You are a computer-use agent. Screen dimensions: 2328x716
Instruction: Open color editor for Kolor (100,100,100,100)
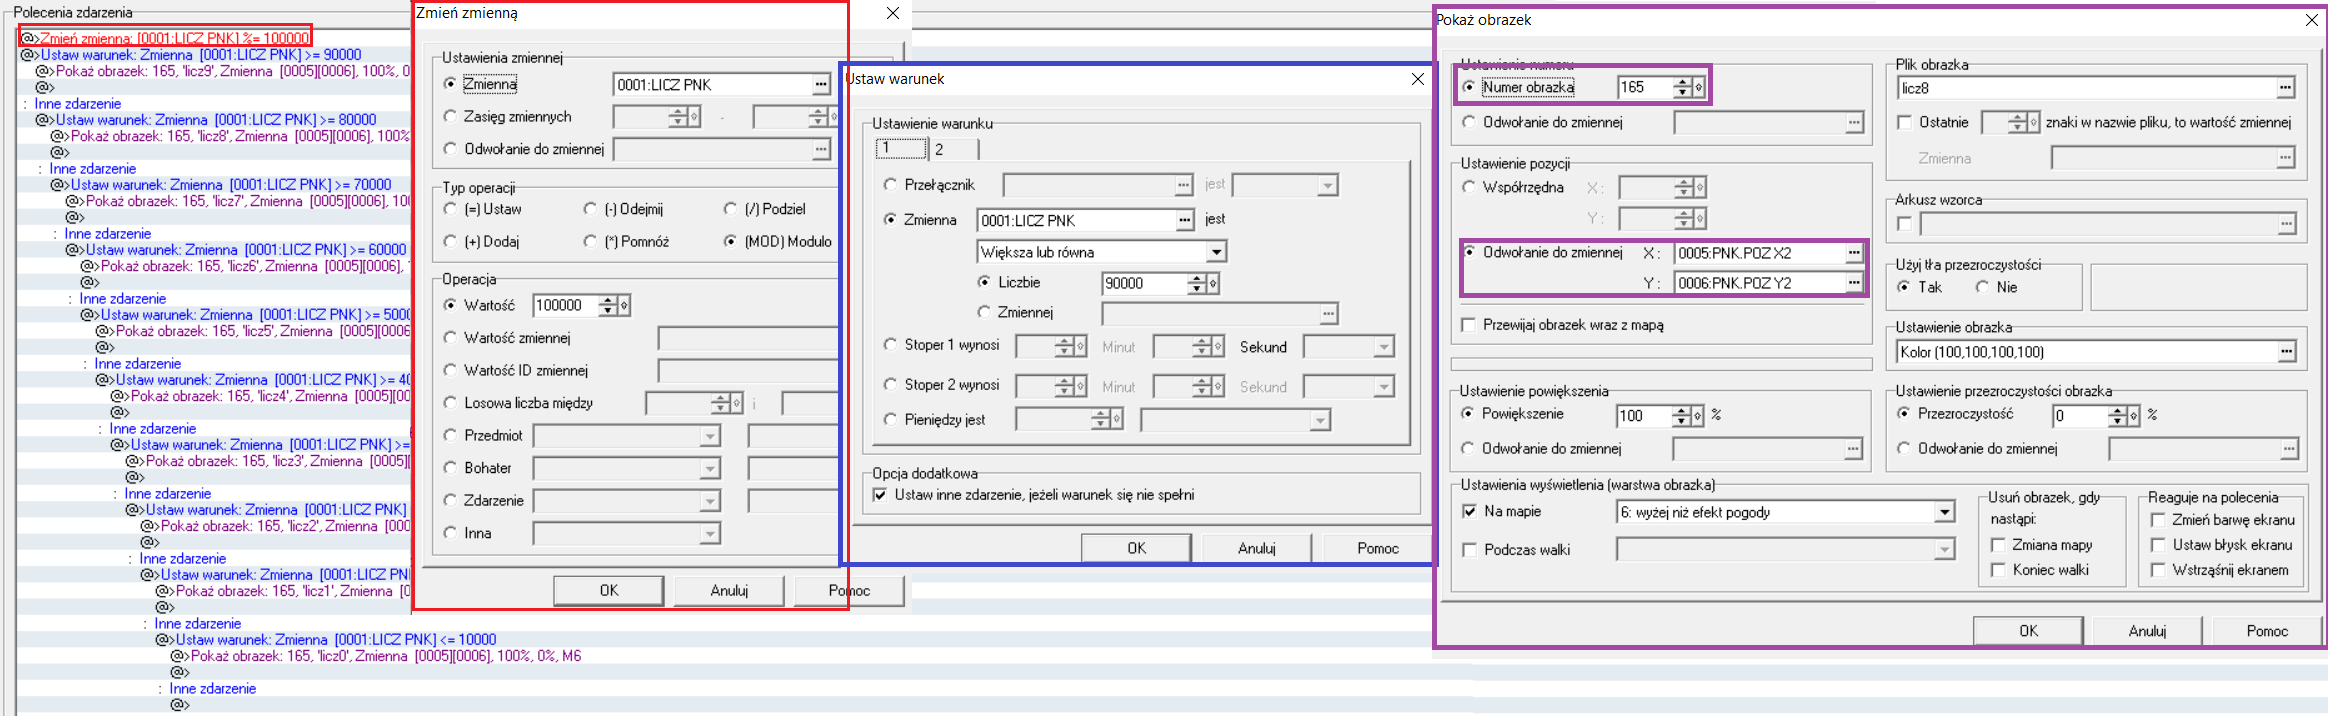coord(2286,352)
